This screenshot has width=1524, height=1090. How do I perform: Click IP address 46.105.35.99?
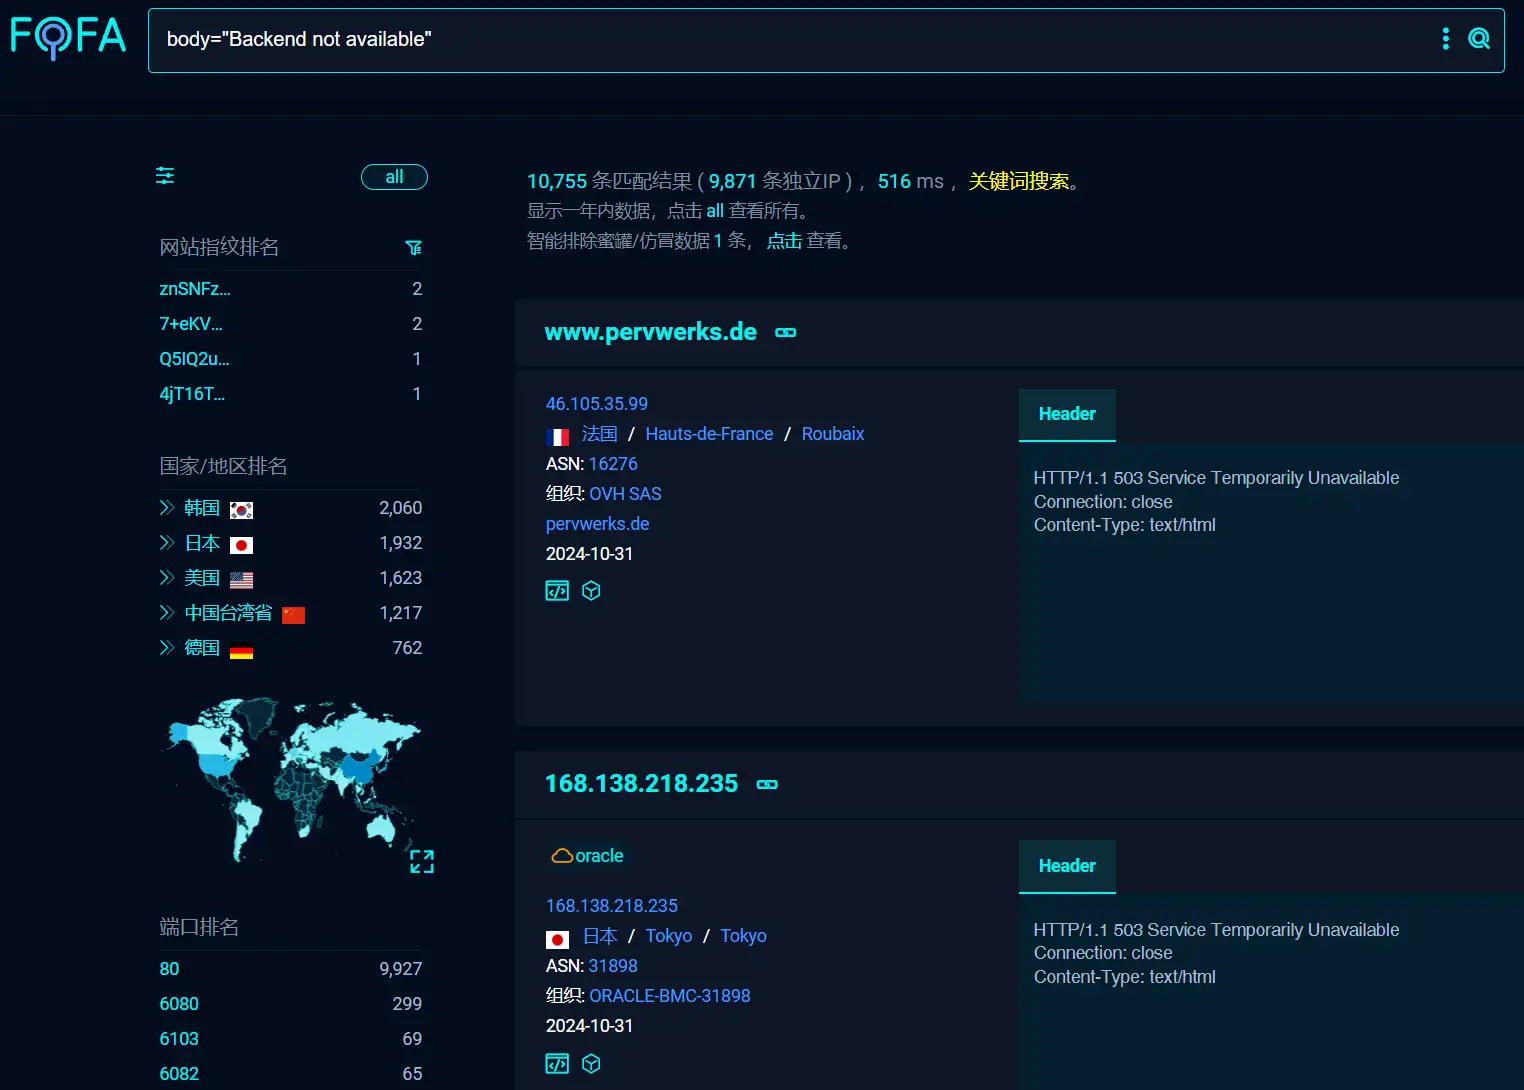[596, 404]
